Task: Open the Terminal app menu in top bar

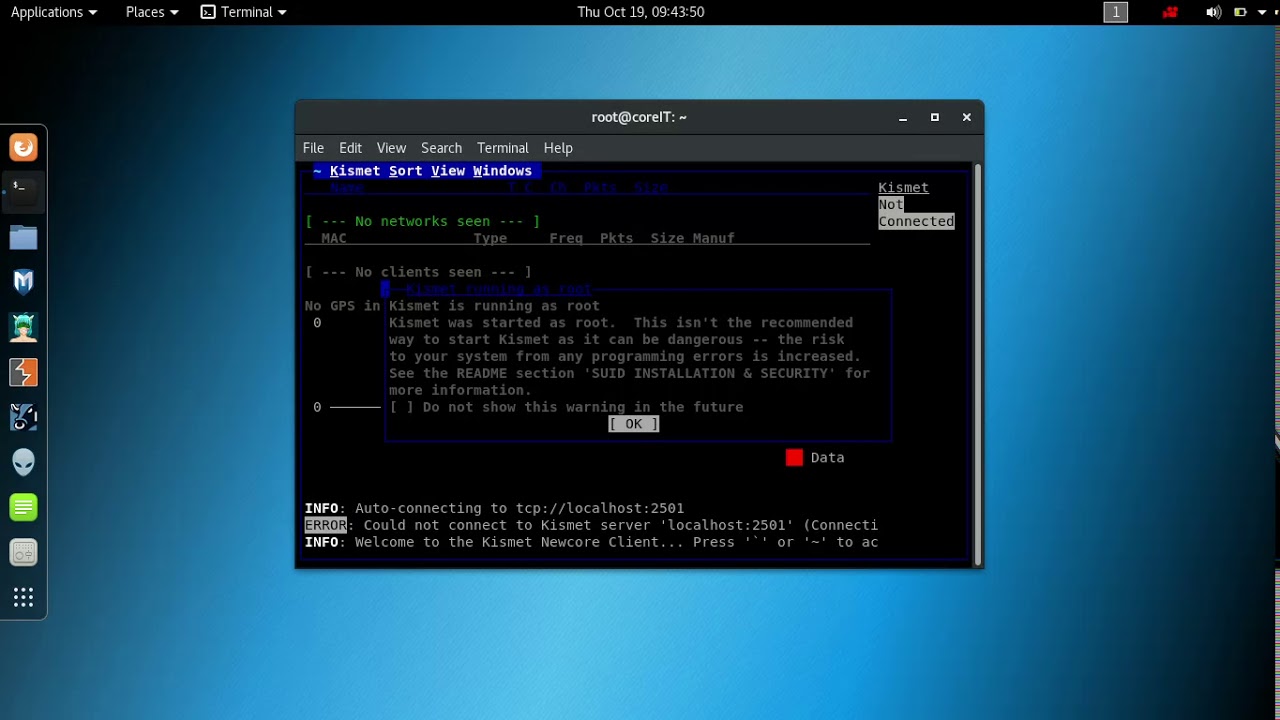Action: pyautogui.click(x=244, y=12)
